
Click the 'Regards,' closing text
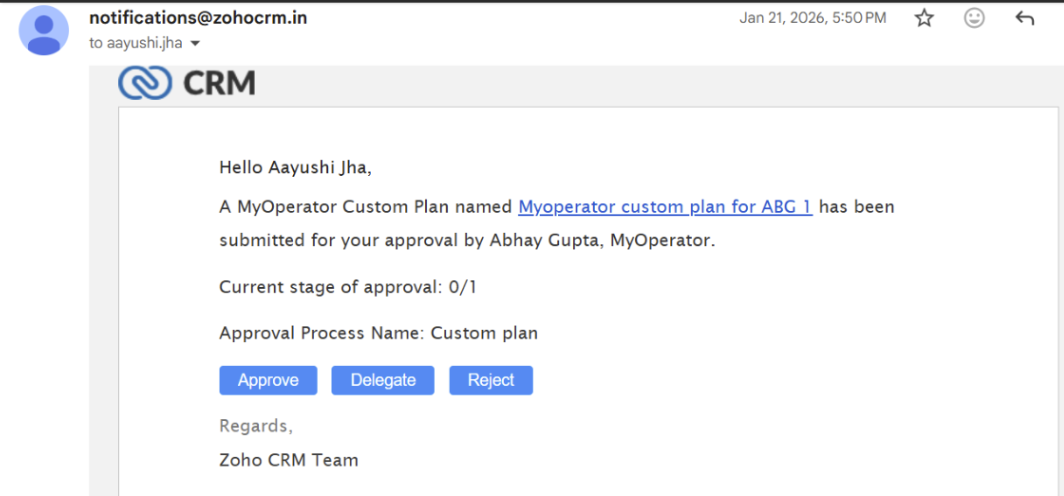pyautogui.click(x=256, y=426)
